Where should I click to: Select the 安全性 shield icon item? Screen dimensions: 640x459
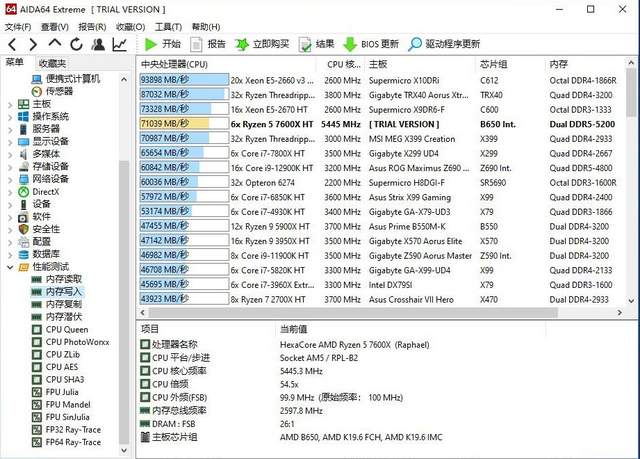click(x=24, y=229)
